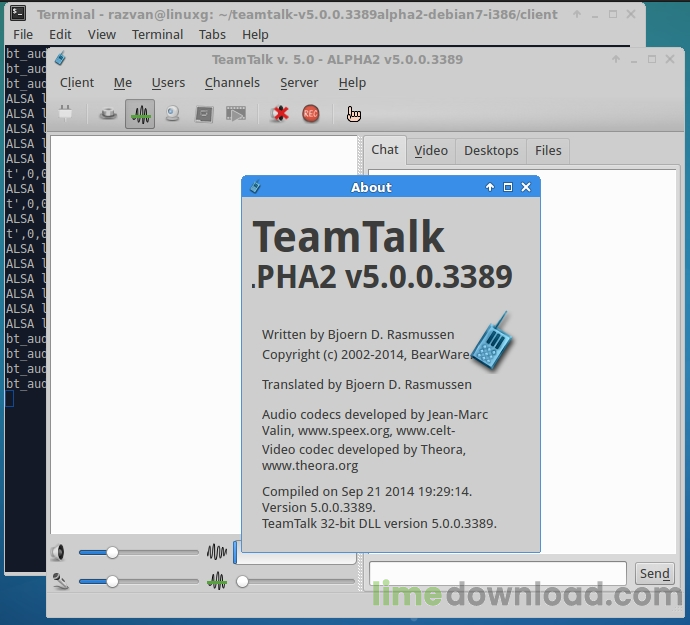
Task: Click the chat message input field
Action: 498,573
